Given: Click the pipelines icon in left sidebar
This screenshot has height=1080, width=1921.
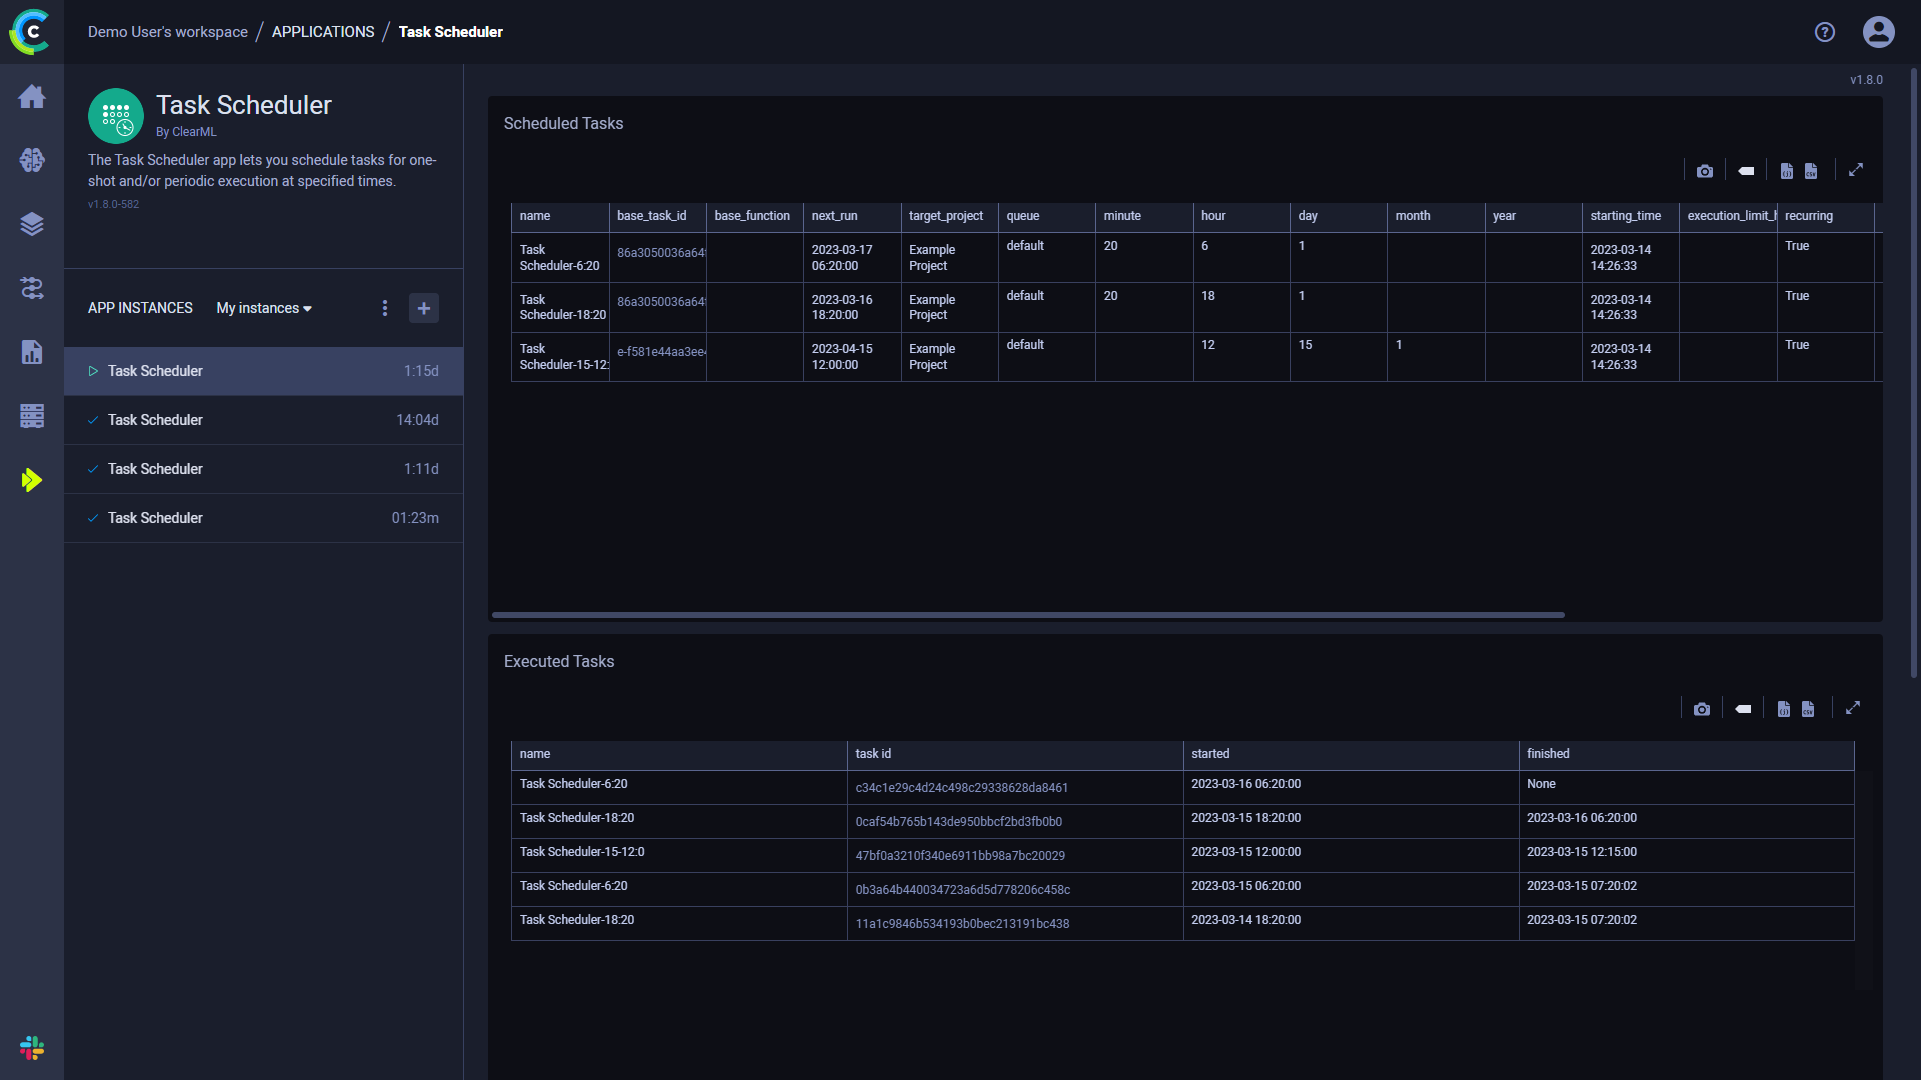Looking at the screenshot, I should (32, 287).
